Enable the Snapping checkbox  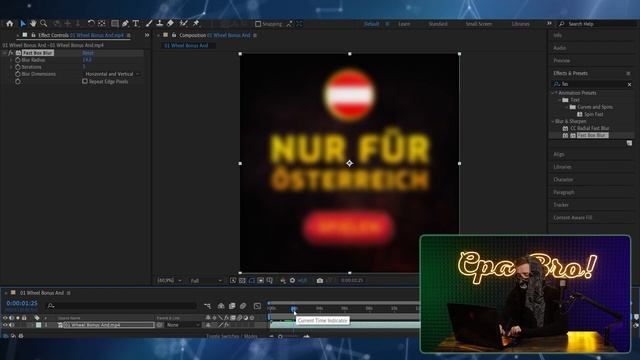pos(258,24)
